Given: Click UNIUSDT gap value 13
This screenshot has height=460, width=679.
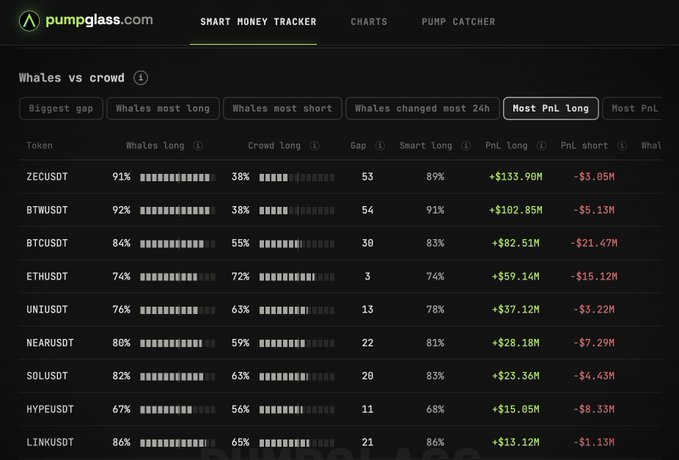Looking at the screenshot, I should [368, 310].
